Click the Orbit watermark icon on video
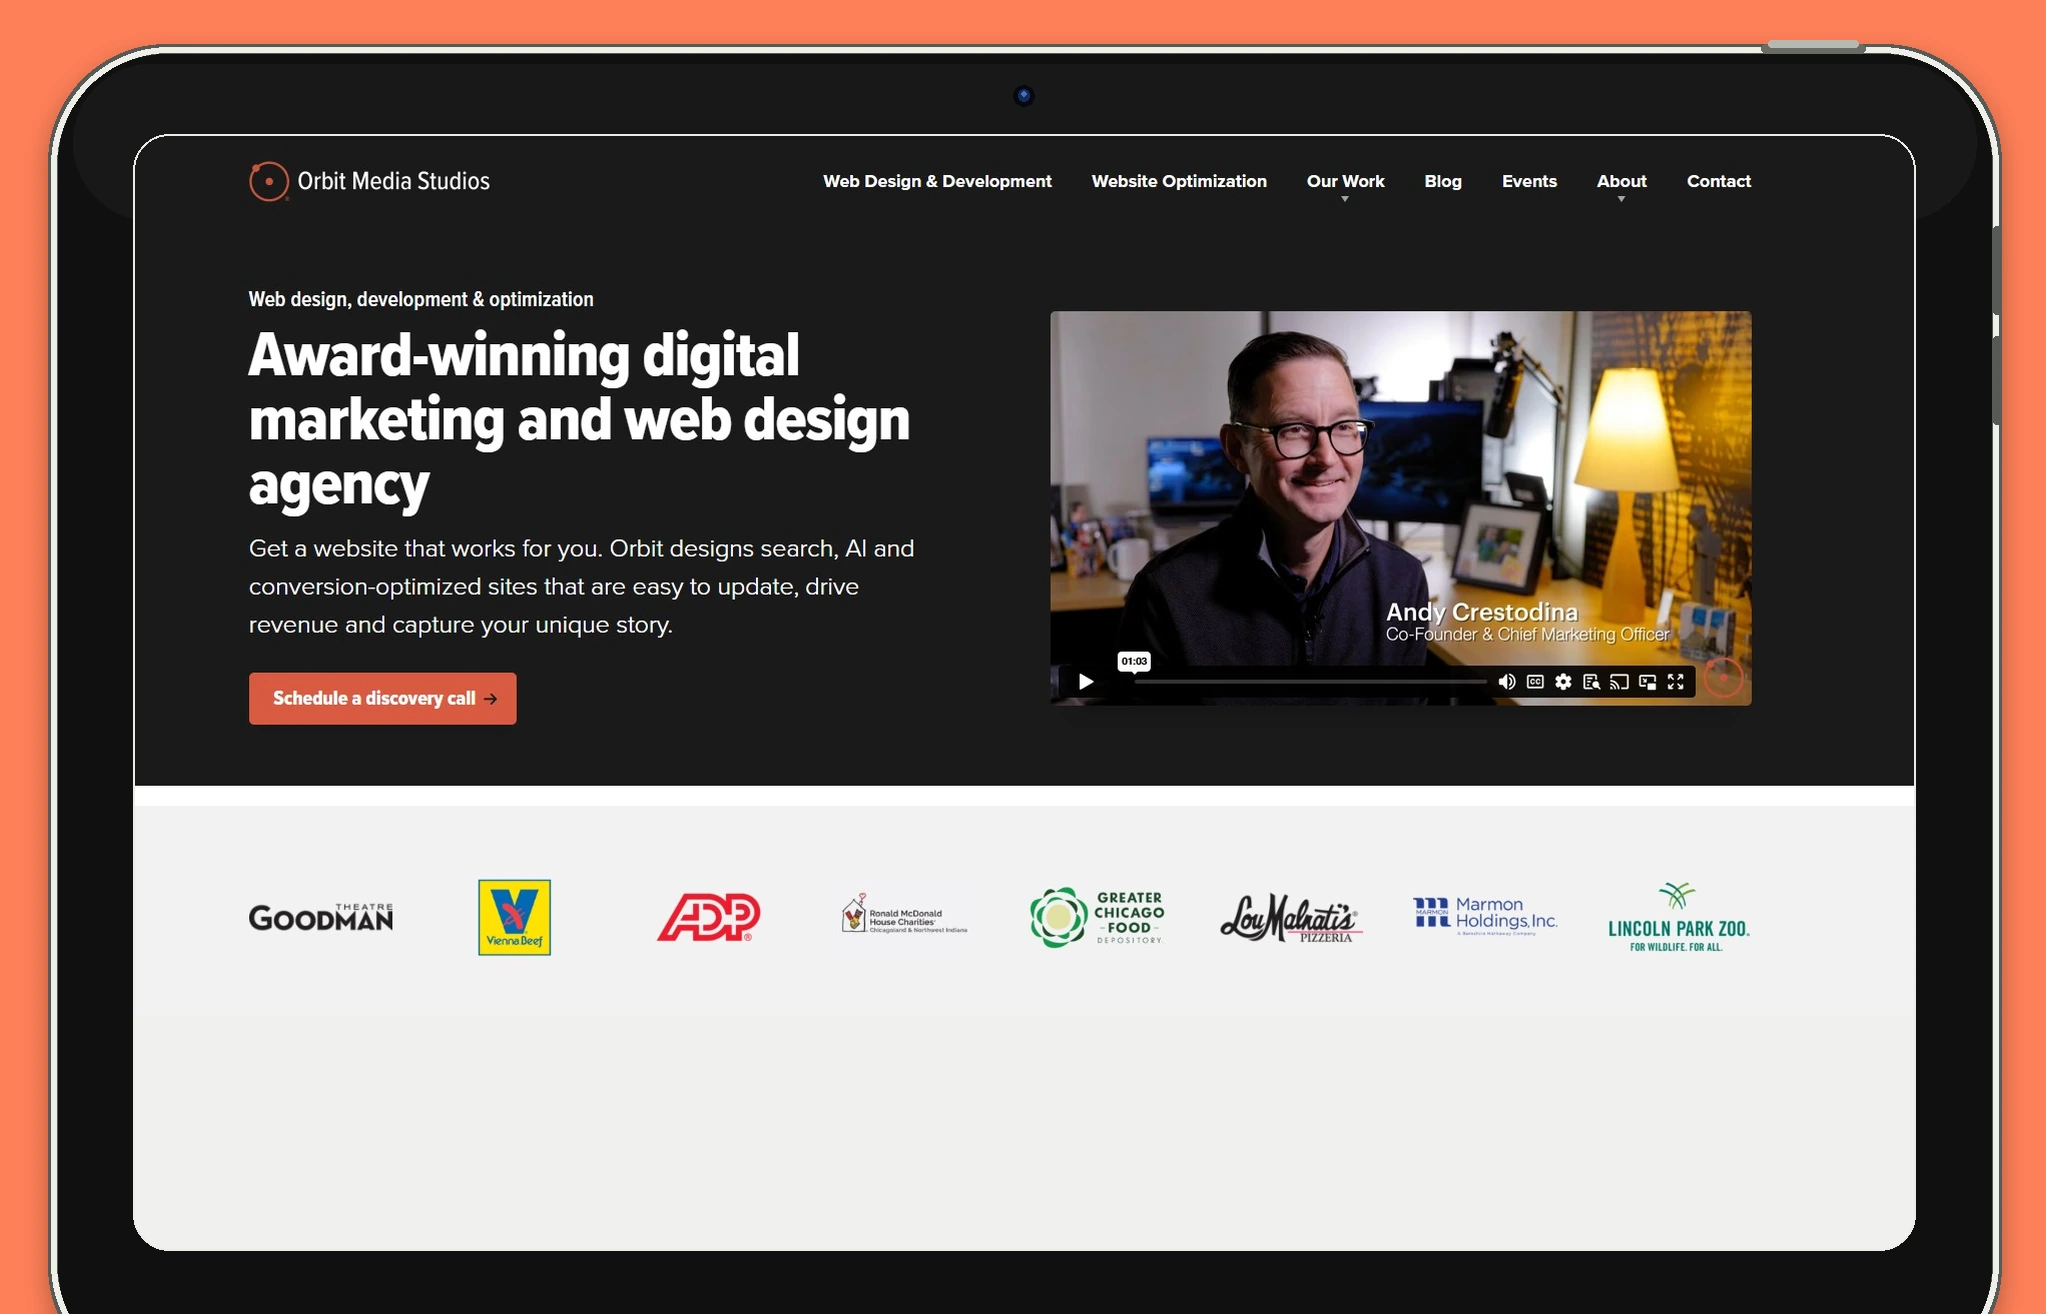The height and width of the screenshot is (1314, 2046). click(x=1723, y=677)
